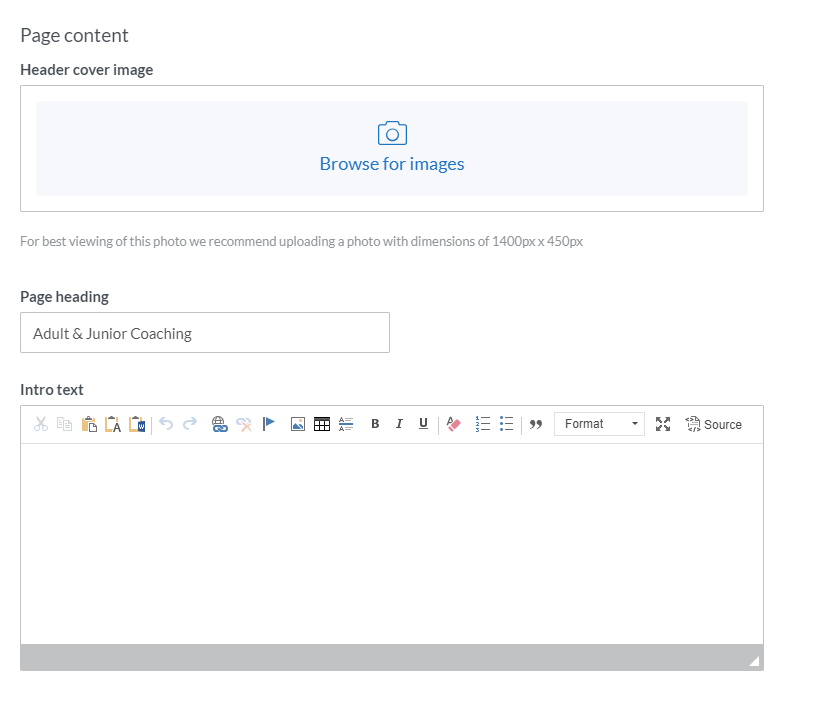Insert a table using the table icon
The width and height of the screenshot is (826, 707).
tap(322, 424)
